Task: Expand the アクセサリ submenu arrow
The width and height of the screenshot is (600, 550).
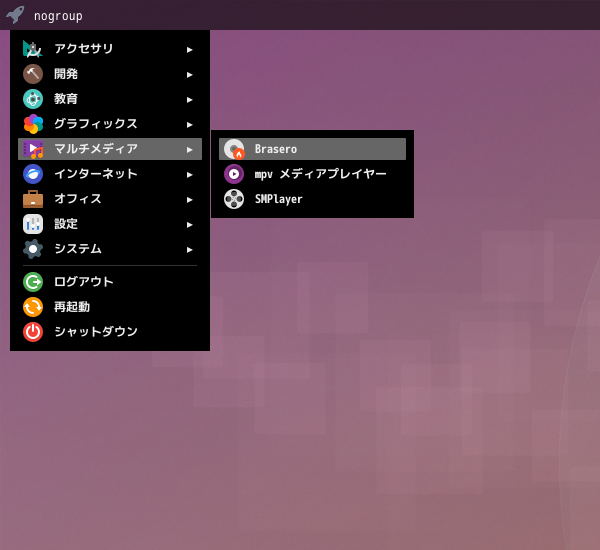Action: [189, 50]
